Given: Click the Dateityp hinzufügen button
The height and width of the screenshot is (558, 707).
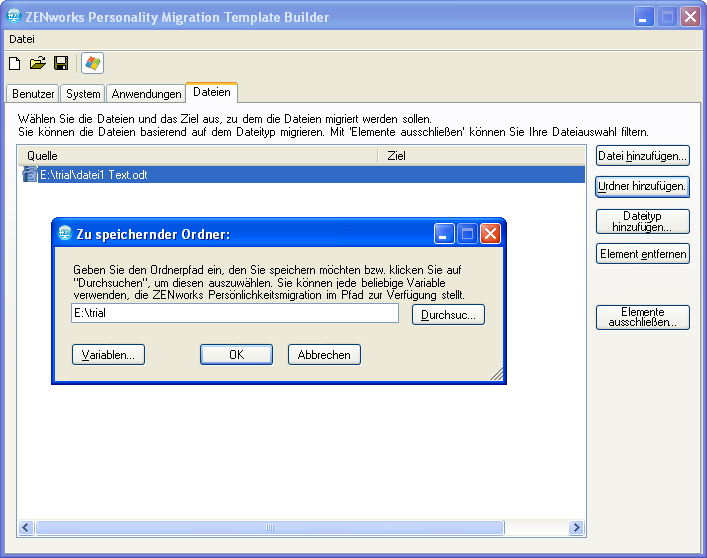Looking at the screenshot, I should click(643, 221).
